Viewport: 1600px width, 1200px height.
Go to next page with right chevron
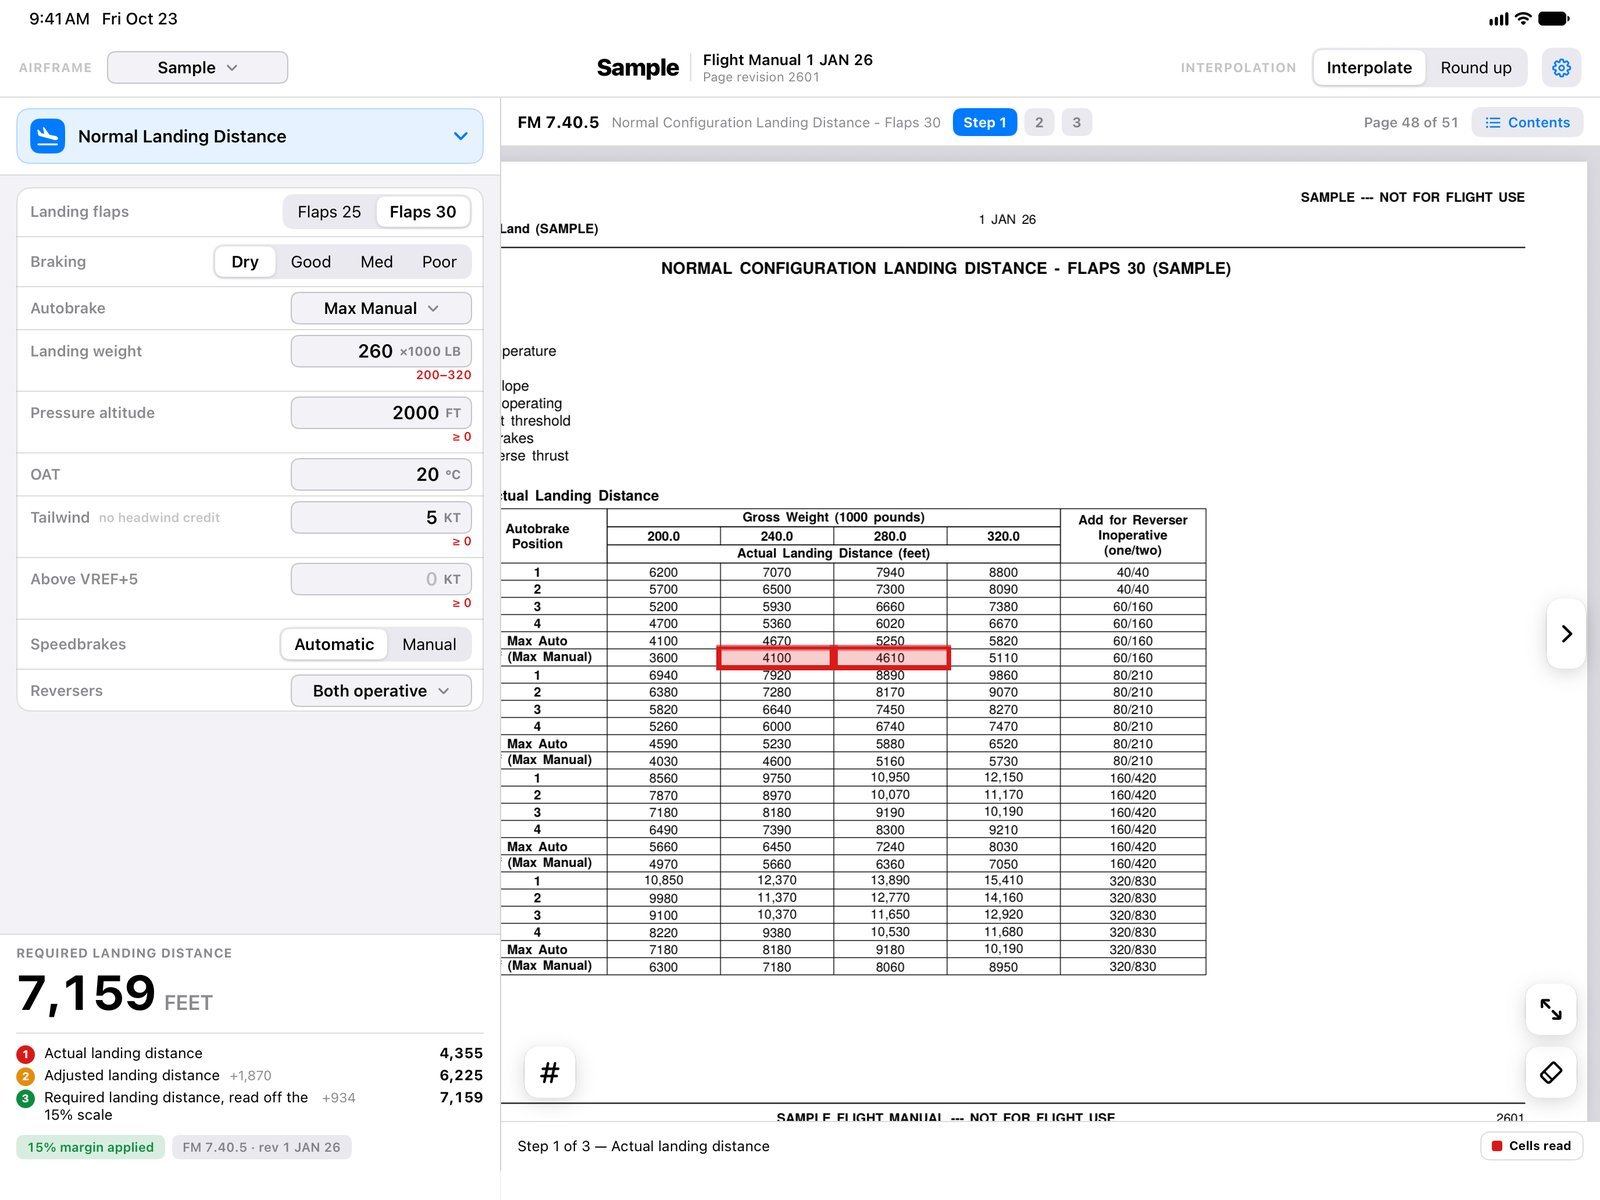[1566, 634]
